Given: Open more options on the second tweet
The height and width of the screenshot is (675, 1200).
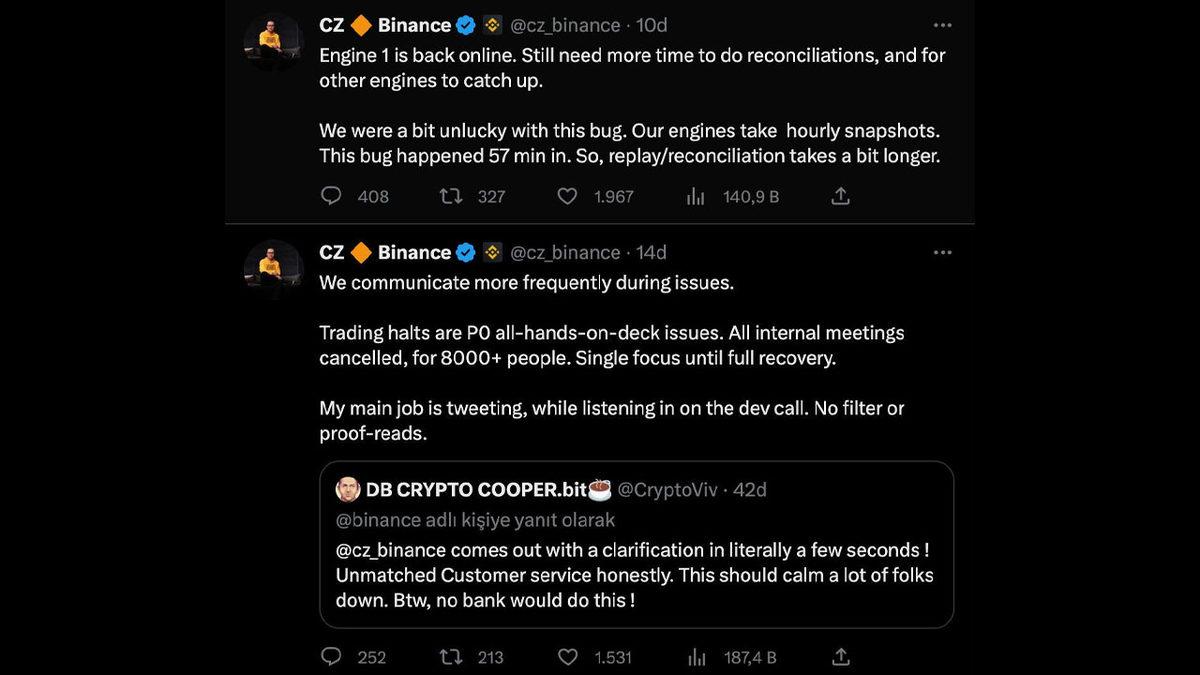Looking at the screenshot, I should click(x=941, y=252).
